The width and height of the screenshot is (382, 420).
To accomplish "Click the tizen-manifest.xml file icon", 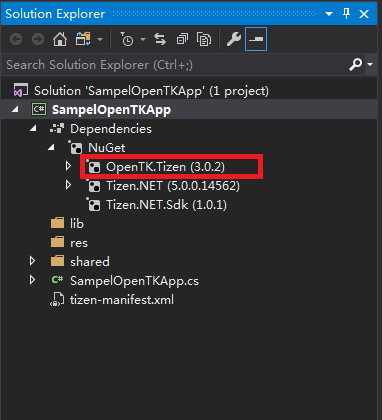I will [x=57, y=299].
